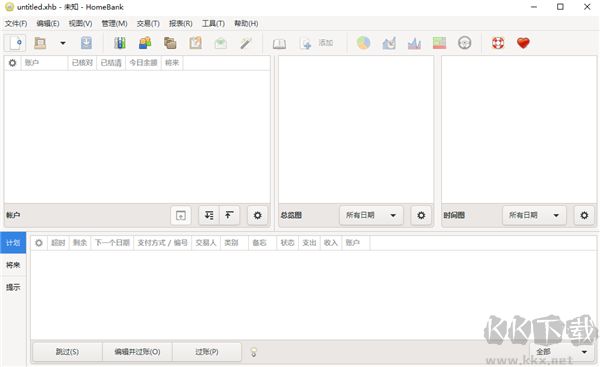Open the 工具(T) menu
The image size is (600, 367).
click(x=213, y=23)
